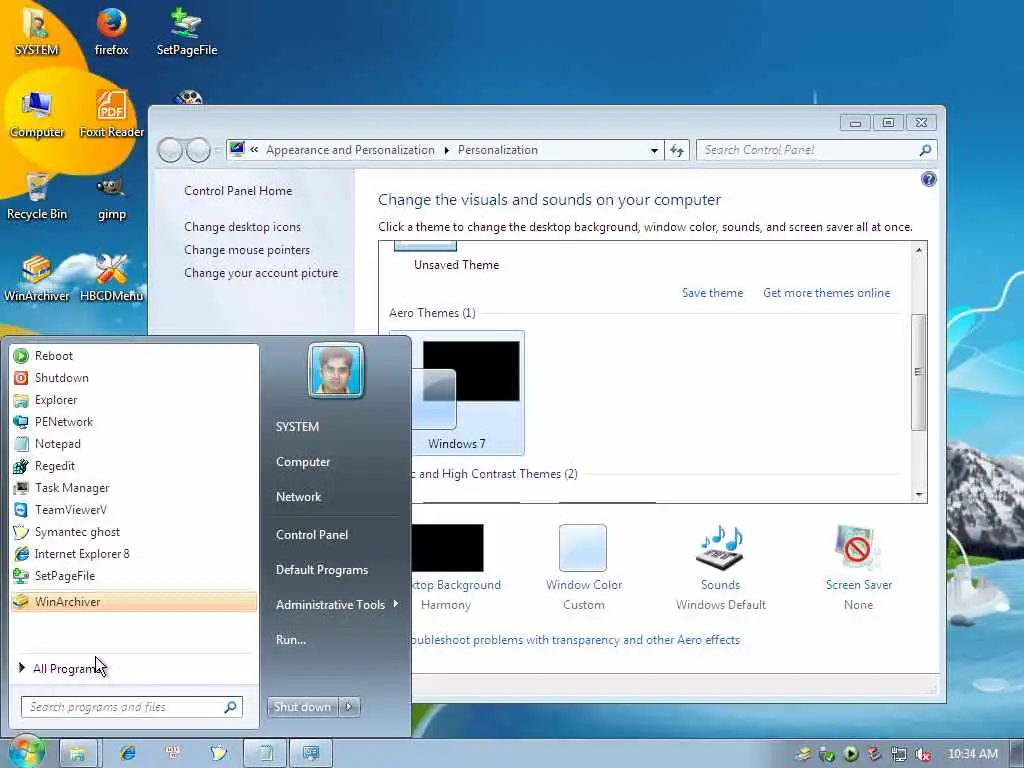Expand All Programs in Start menu
The width and height of the screenshot is (1024, 768).
click(x=64, y=668)
